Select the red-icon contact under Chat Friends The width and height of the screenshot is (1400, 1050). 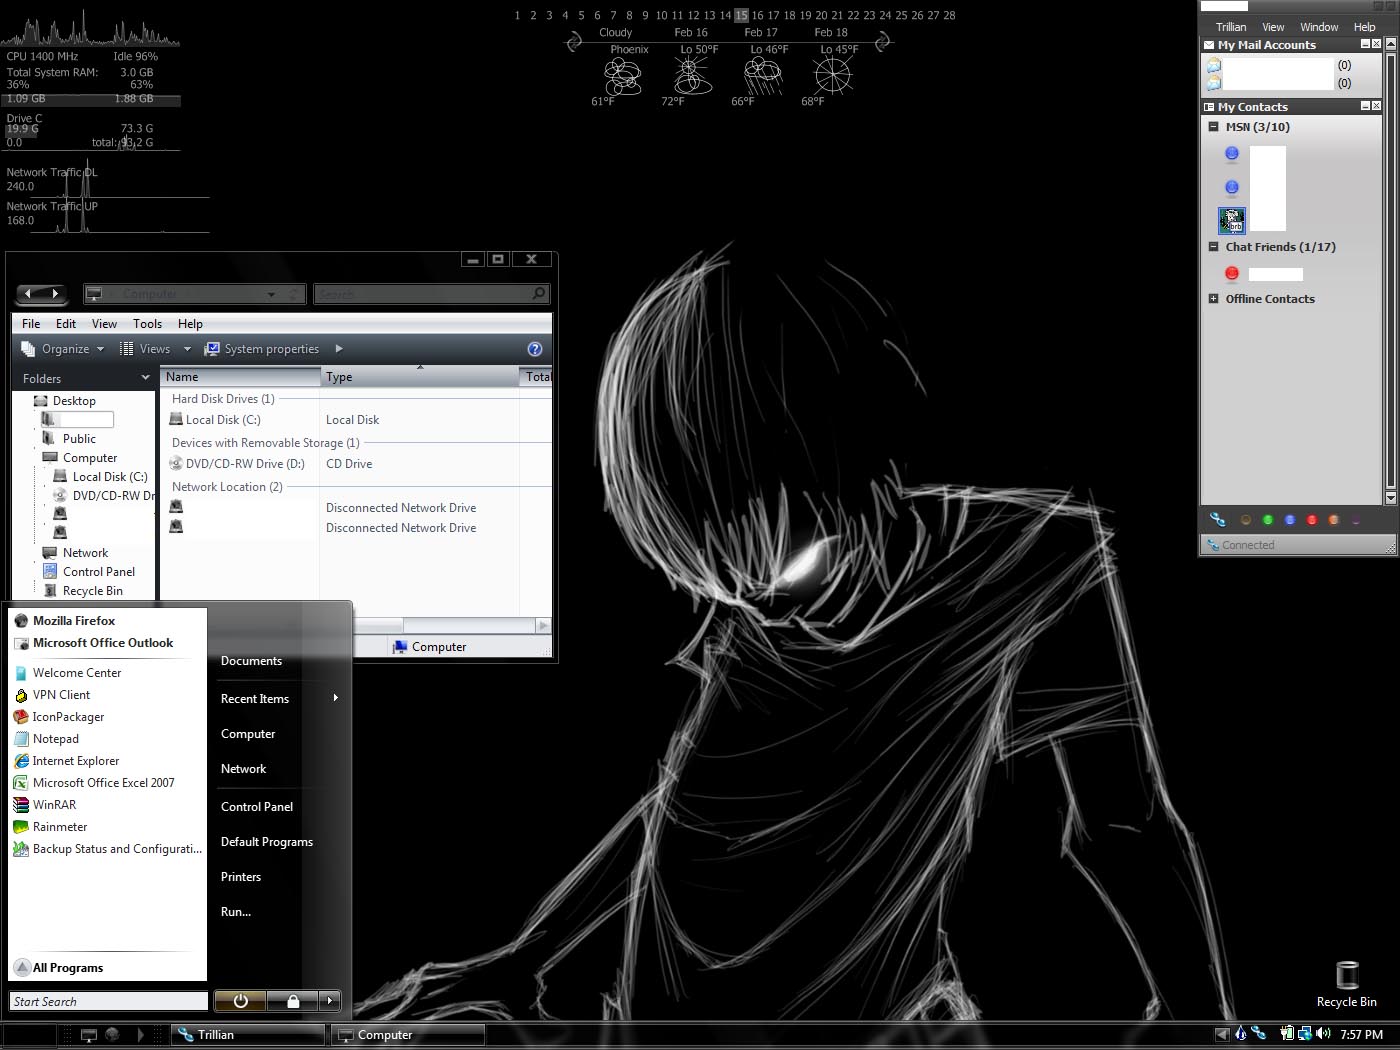(x=1232, y=274)
